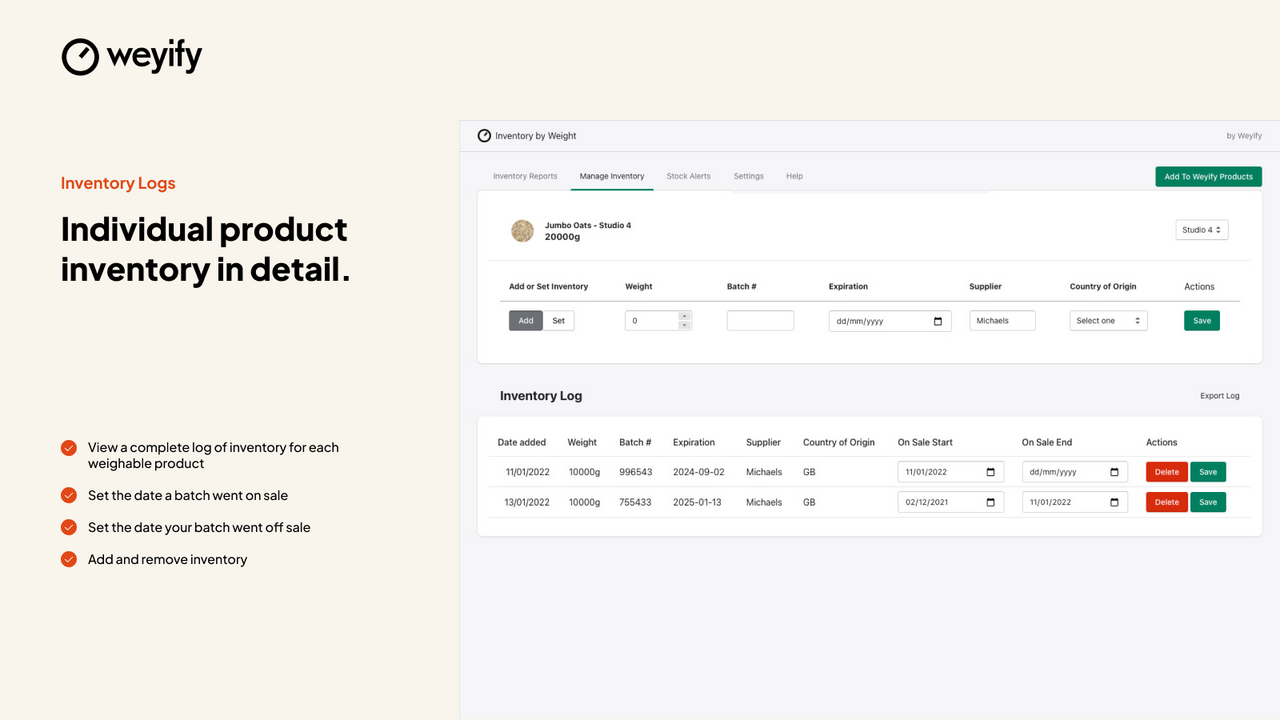1280x720 pixels.
Task: Open the Country of Origin Select one dropdown
Action: click(1109, 321)
